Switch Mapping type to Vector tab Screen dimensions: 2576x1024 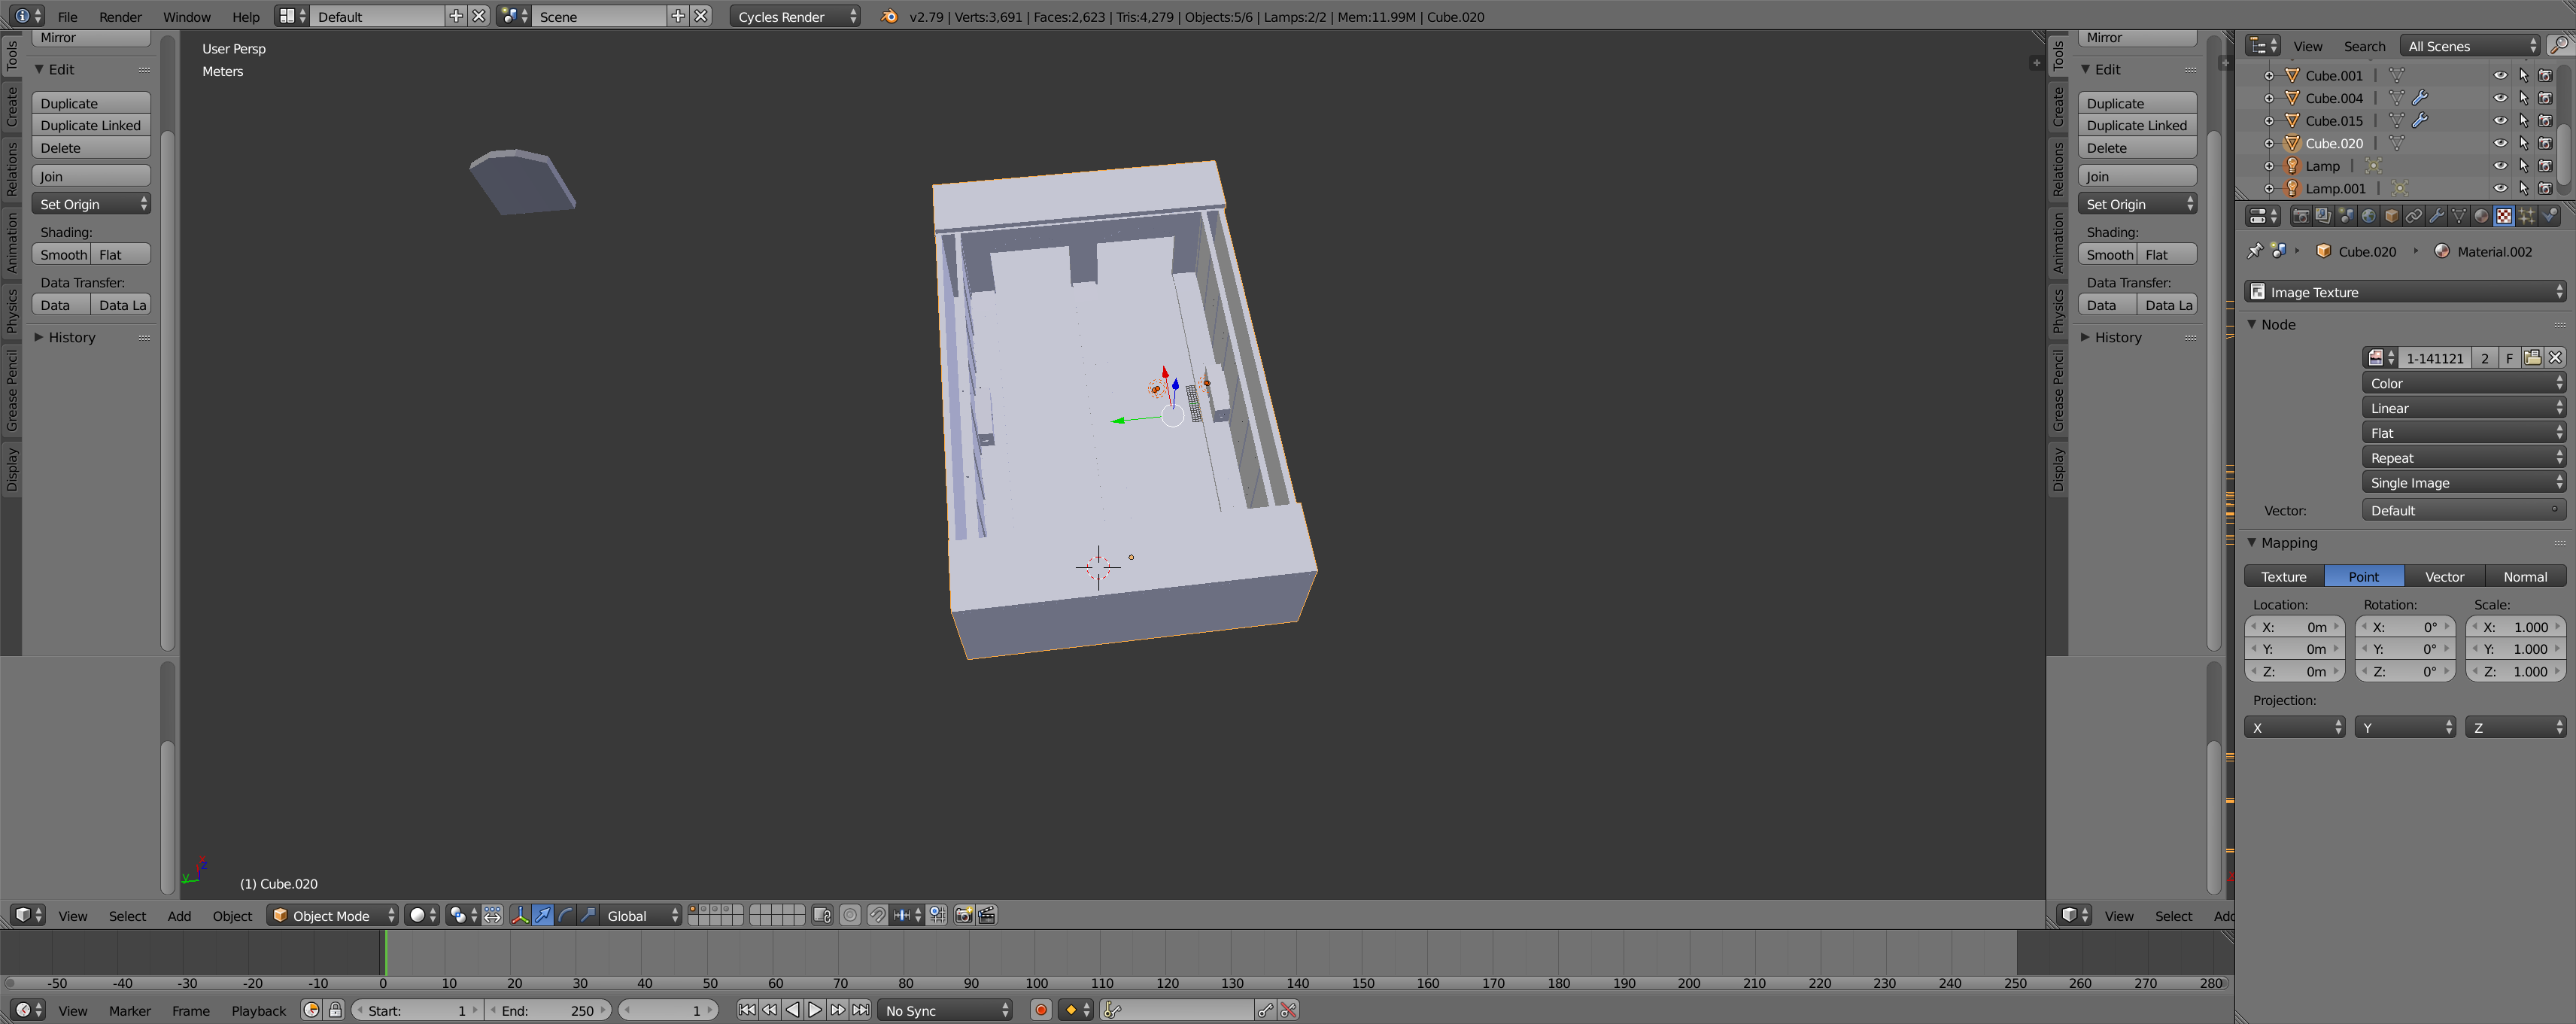coord(2444,576)
